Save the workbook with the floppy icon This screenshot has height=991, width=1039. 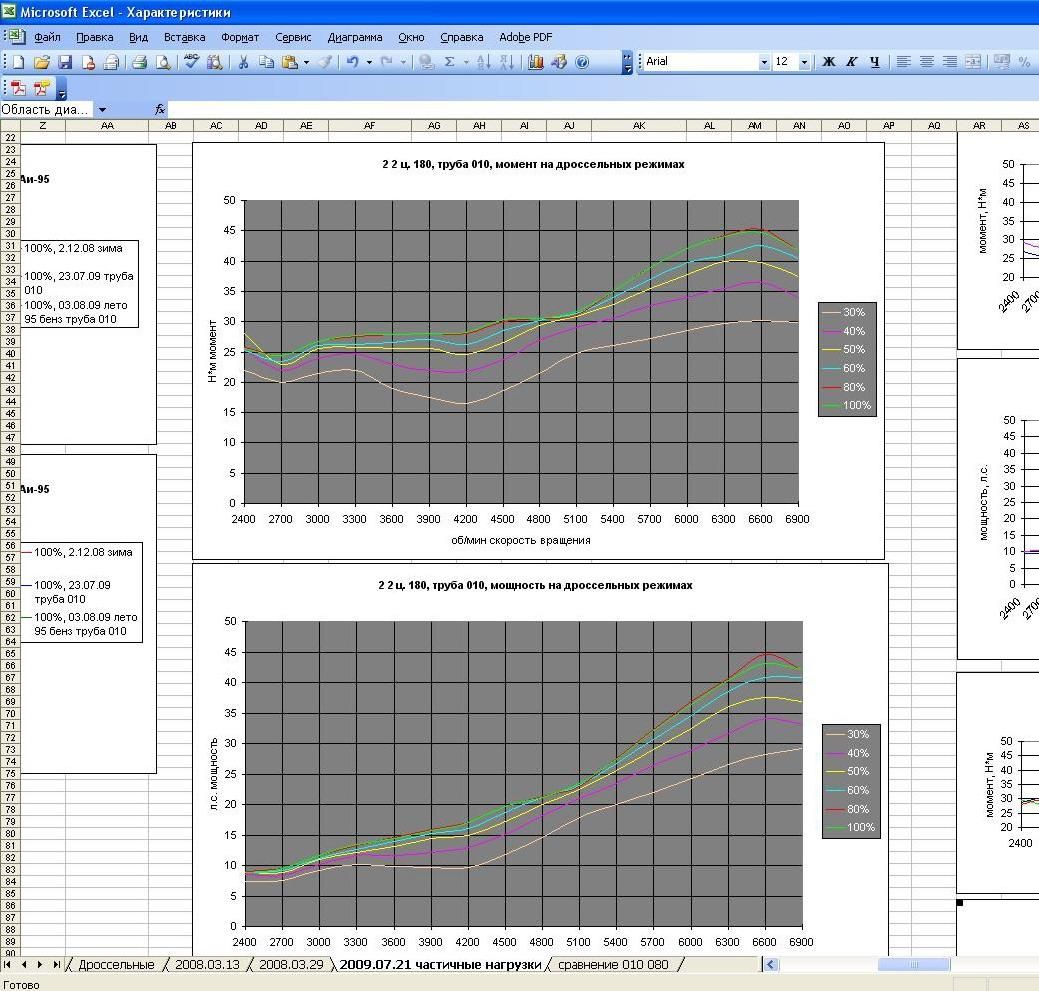65,62
